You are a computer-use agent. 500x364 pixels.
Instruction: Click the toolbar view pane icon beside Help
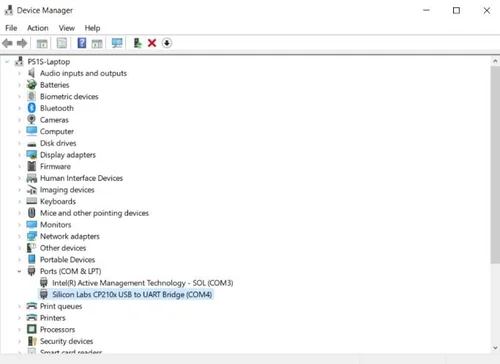[x=97, y=43]
